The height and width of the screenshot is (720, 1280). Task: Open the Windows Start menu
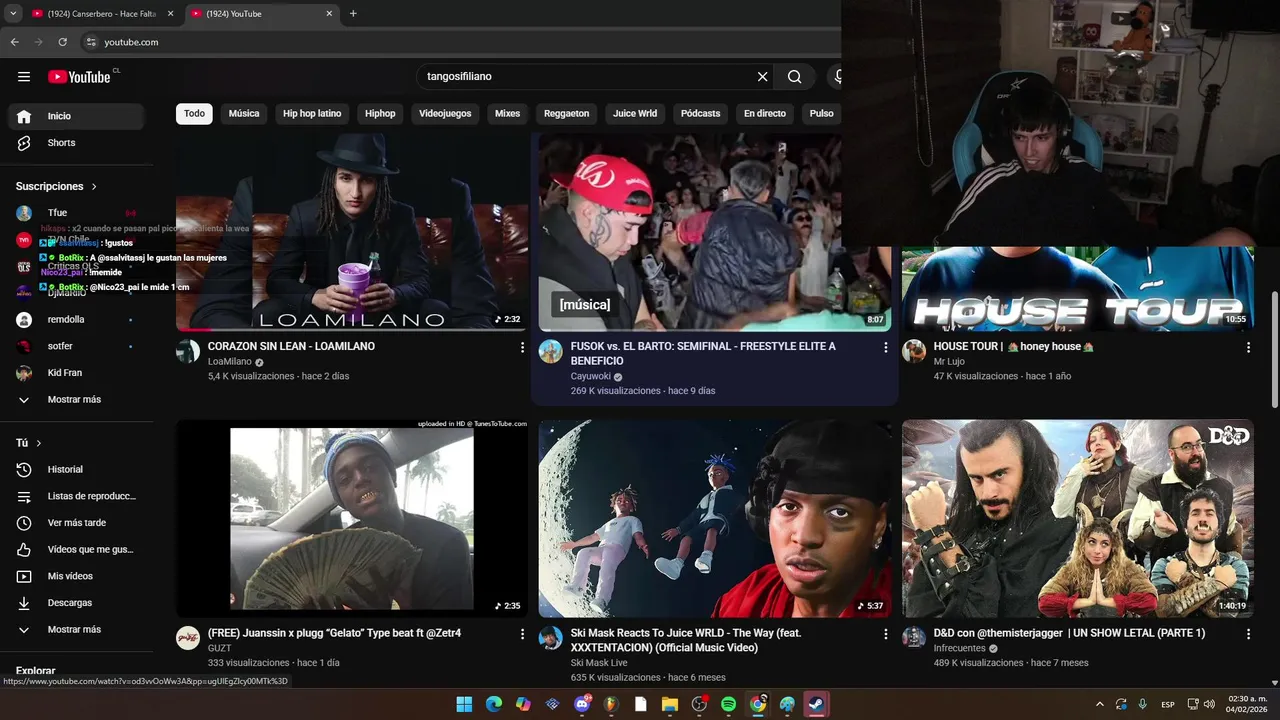[x=464, y=704]
